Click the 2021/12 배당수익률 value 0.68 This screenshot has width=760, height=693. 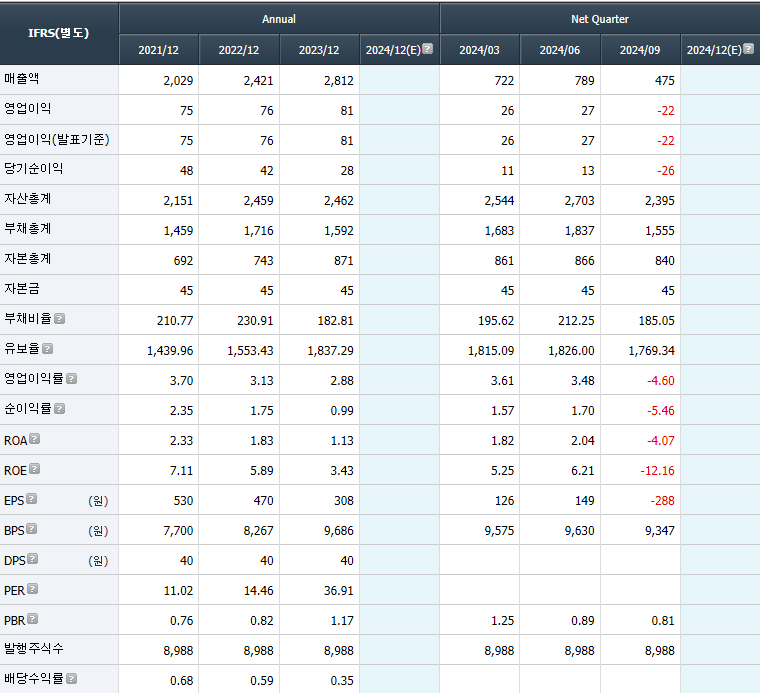tap(181, 681)
